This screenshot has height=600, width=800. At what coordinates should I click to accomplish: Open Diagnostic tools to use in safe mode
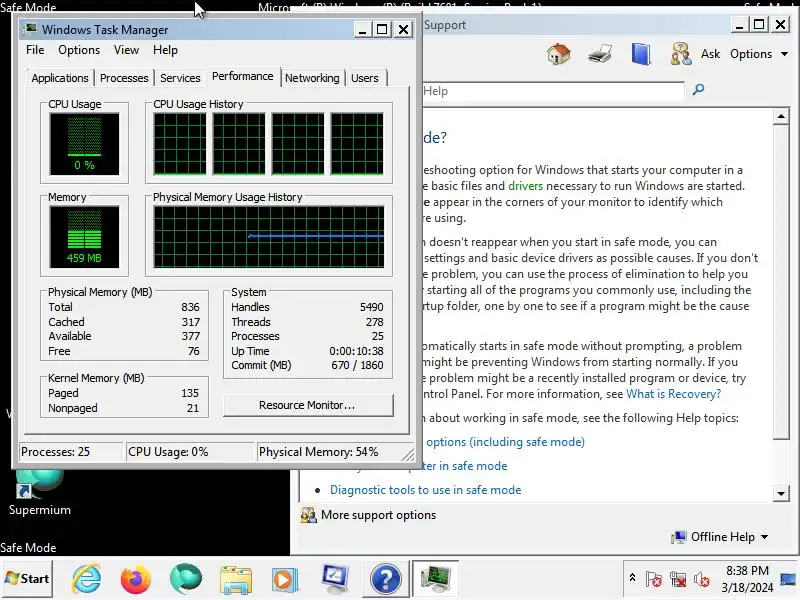[x=426, y=490]
